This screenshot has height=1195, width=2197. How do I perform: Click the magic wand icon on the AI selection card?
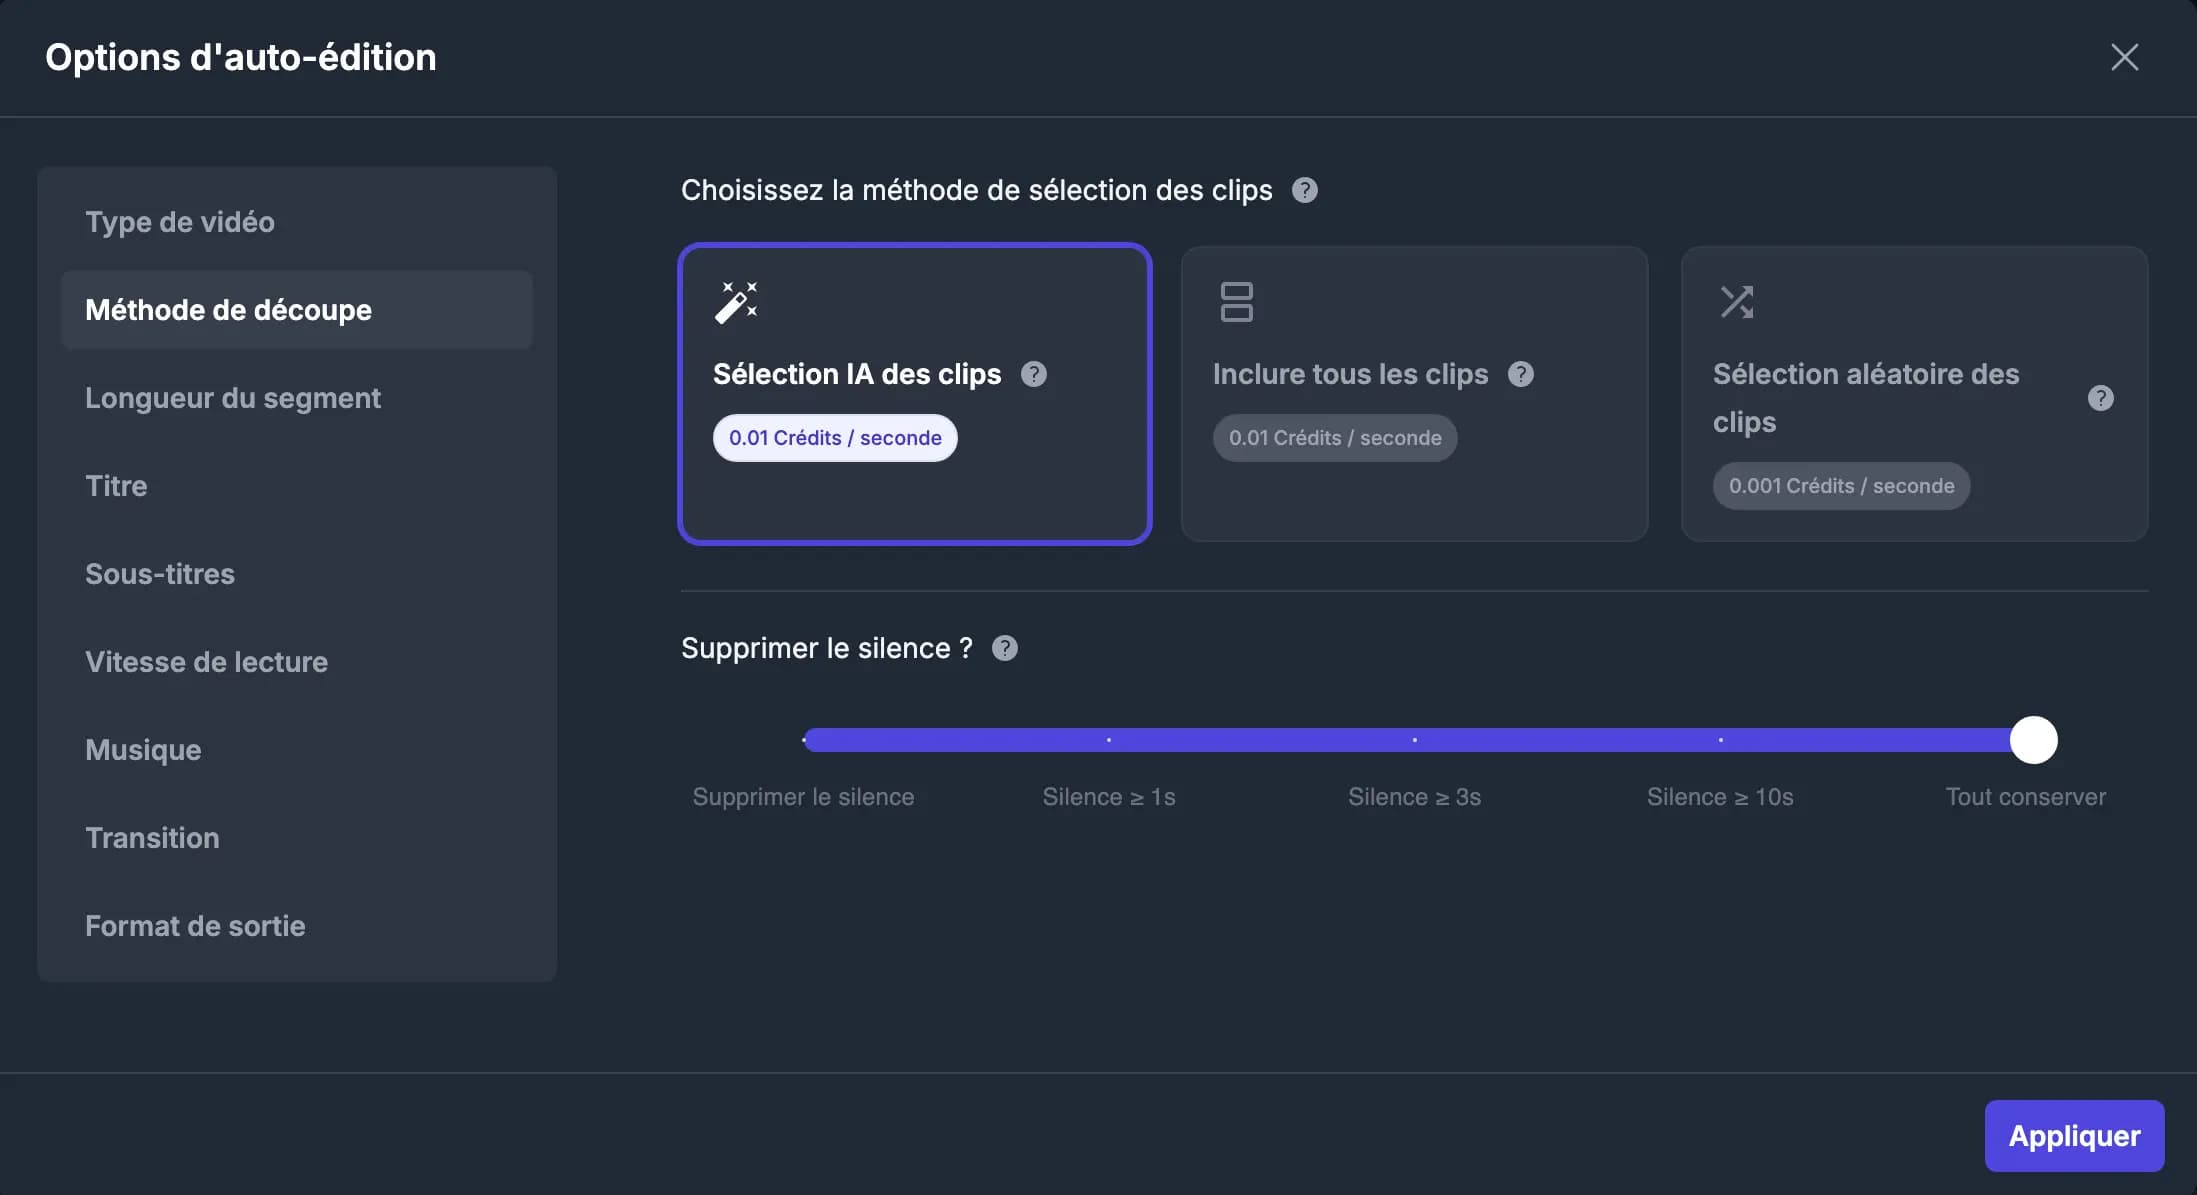tap(736, 301)
